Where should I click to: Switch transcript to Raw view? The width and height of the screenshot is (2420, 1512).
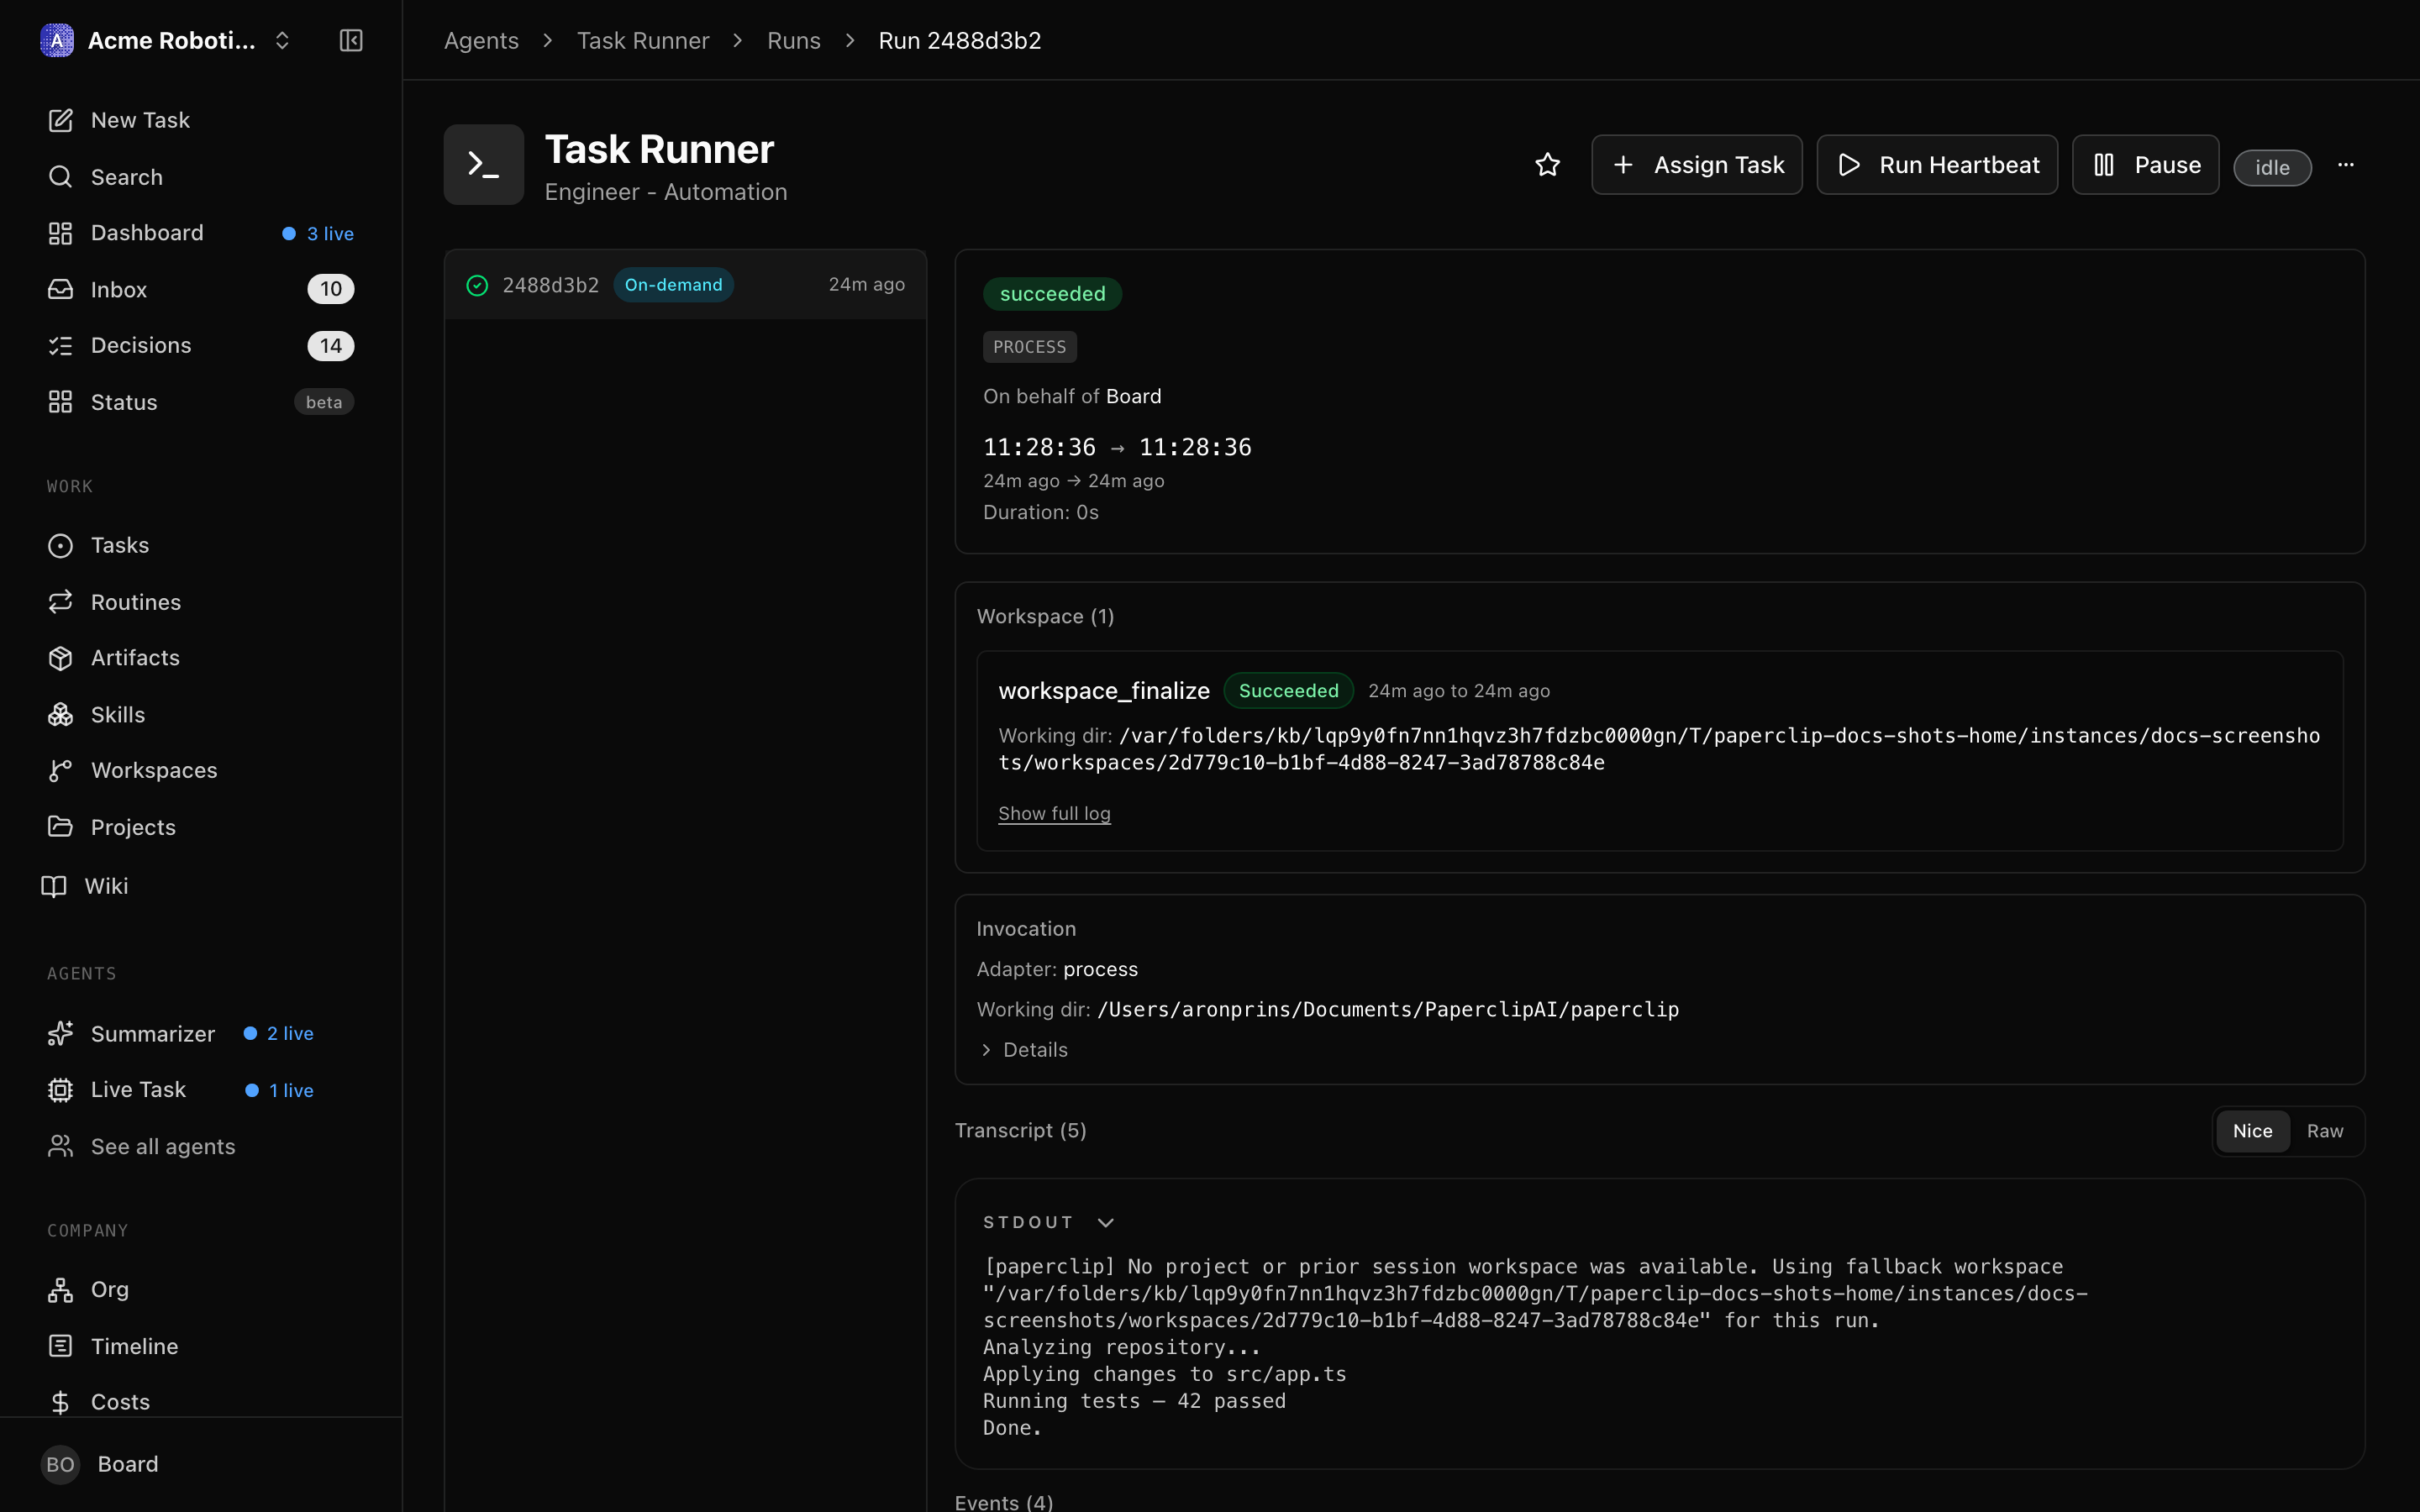click(2325, 1131)
